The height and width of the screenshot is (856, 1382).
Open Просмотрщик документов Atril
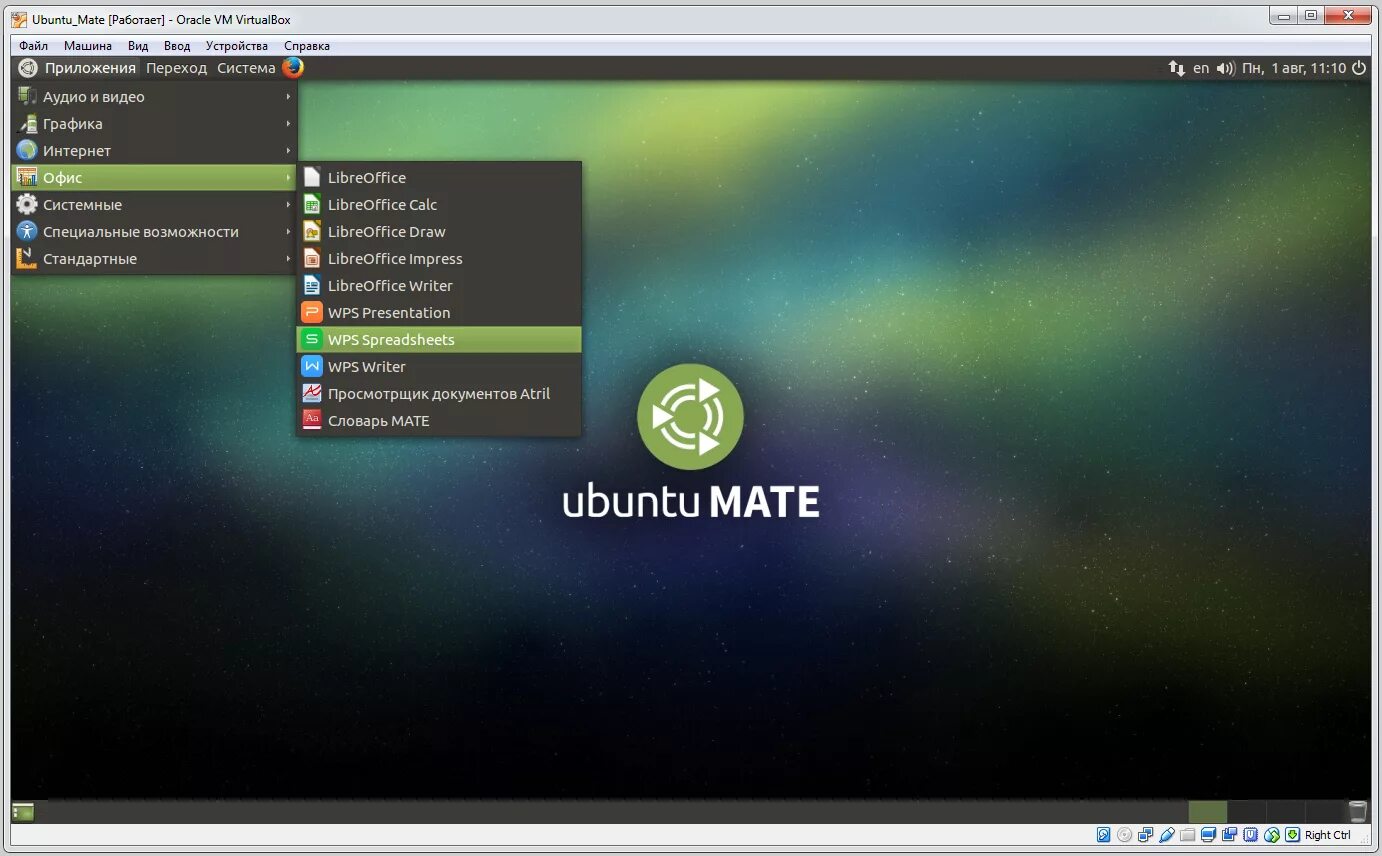439,394
